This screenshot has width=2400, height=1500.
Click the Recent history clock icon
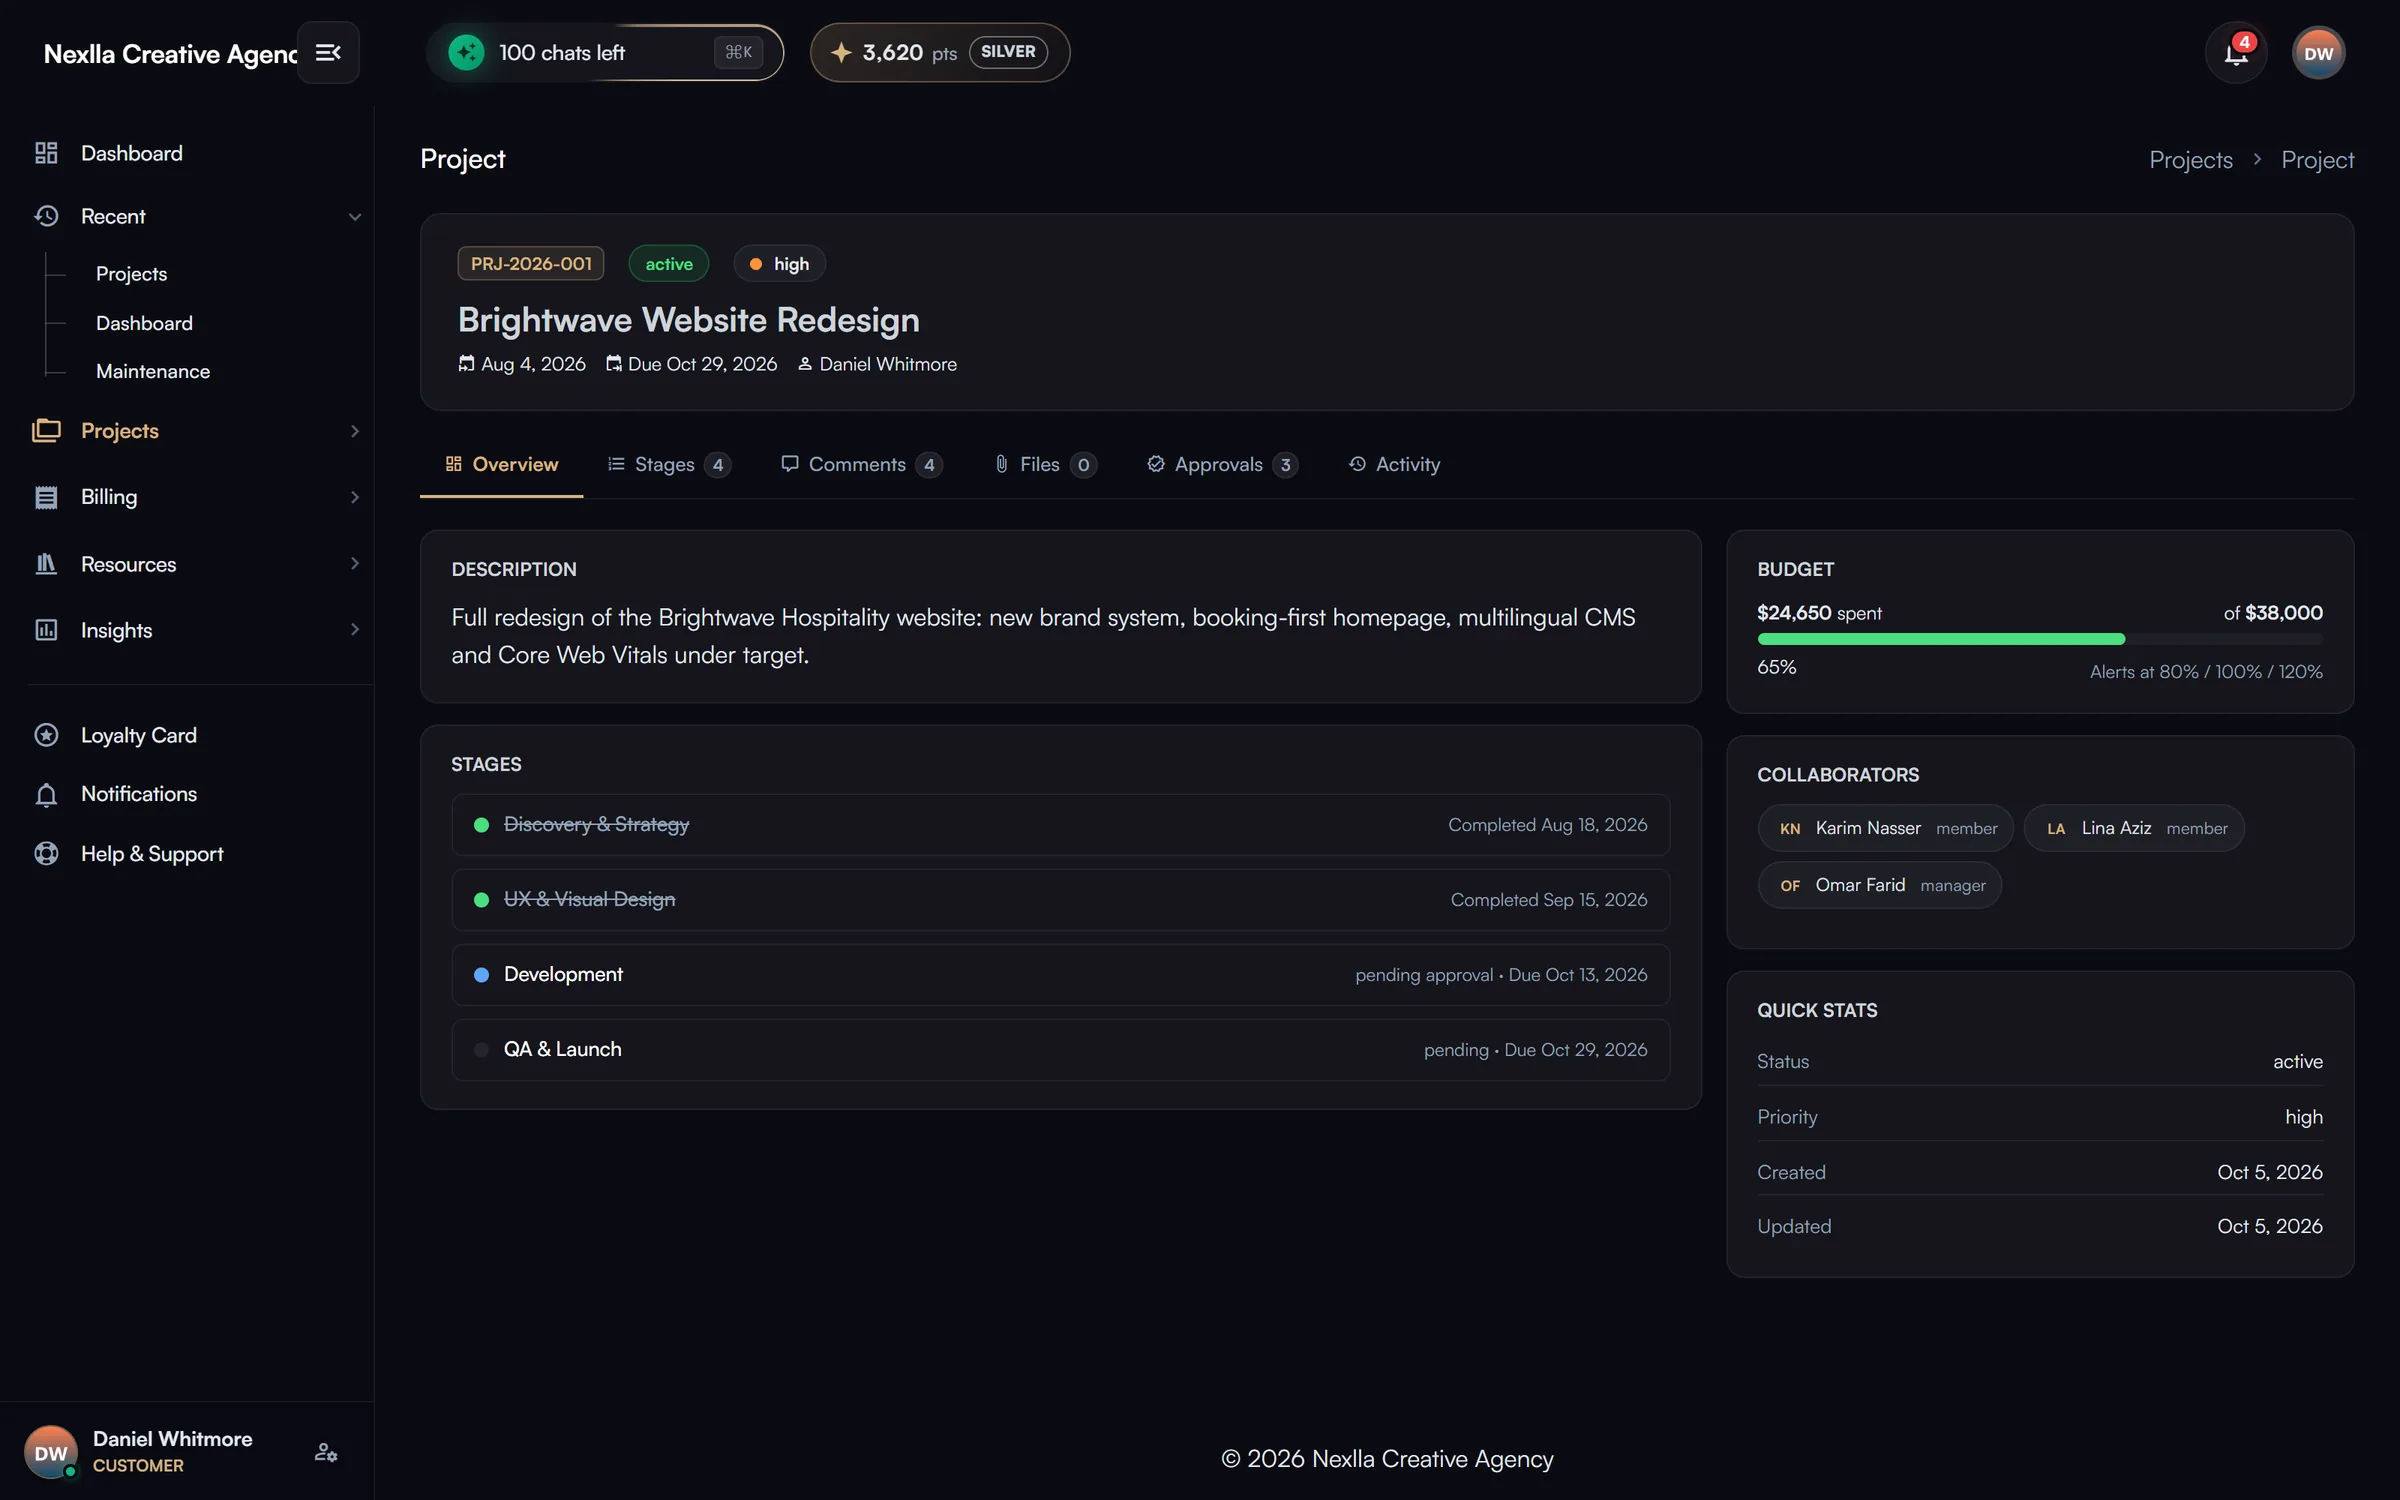(46, 216)
